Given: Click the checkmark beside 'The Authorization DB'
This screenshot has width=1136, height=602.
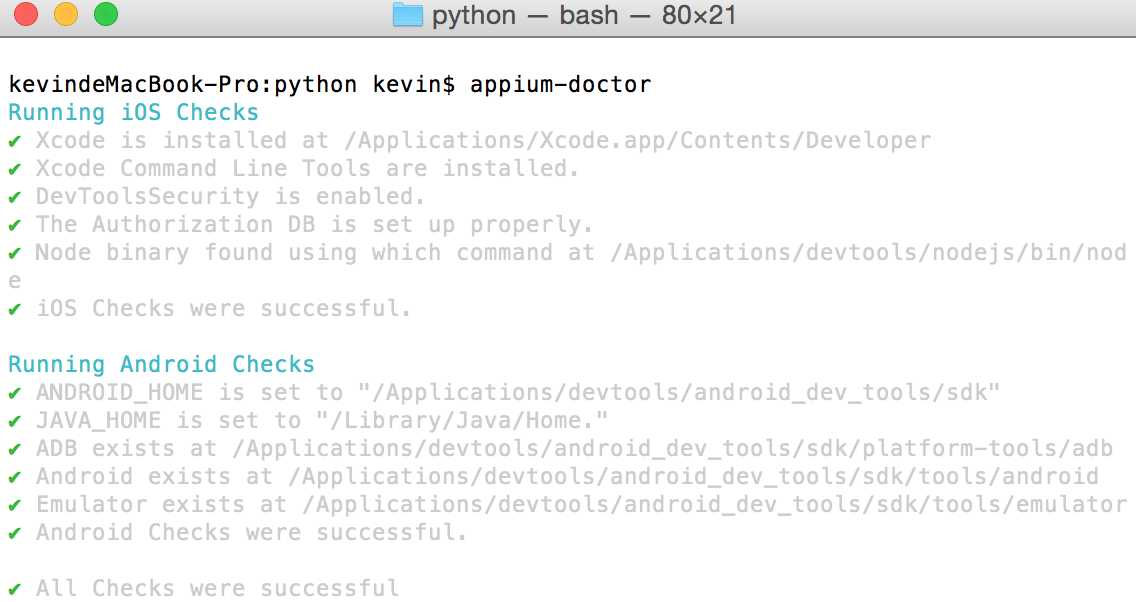Looking at the screenshot, I should (14, 225).
